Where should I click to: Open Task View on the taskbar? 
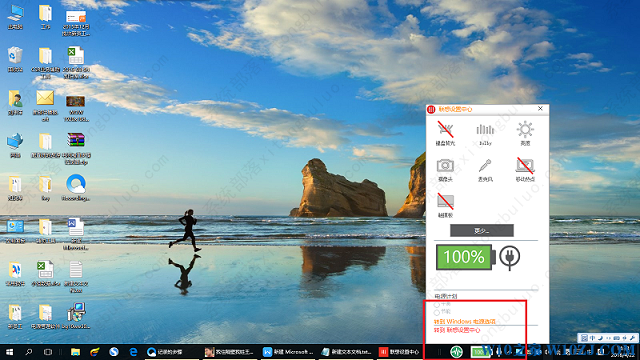[48, 352]
